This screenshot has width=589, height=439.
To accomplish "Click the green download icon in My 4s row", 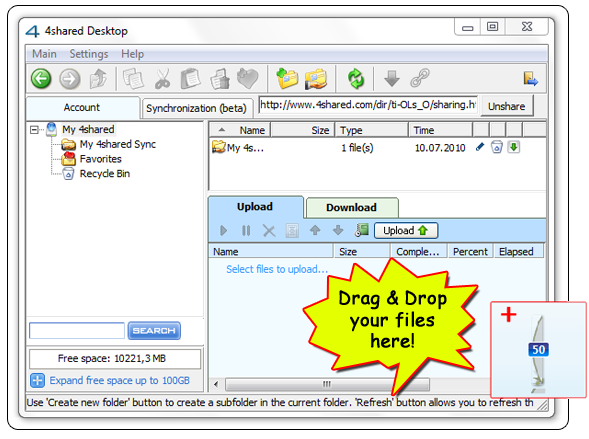I will tap(513, 147).
